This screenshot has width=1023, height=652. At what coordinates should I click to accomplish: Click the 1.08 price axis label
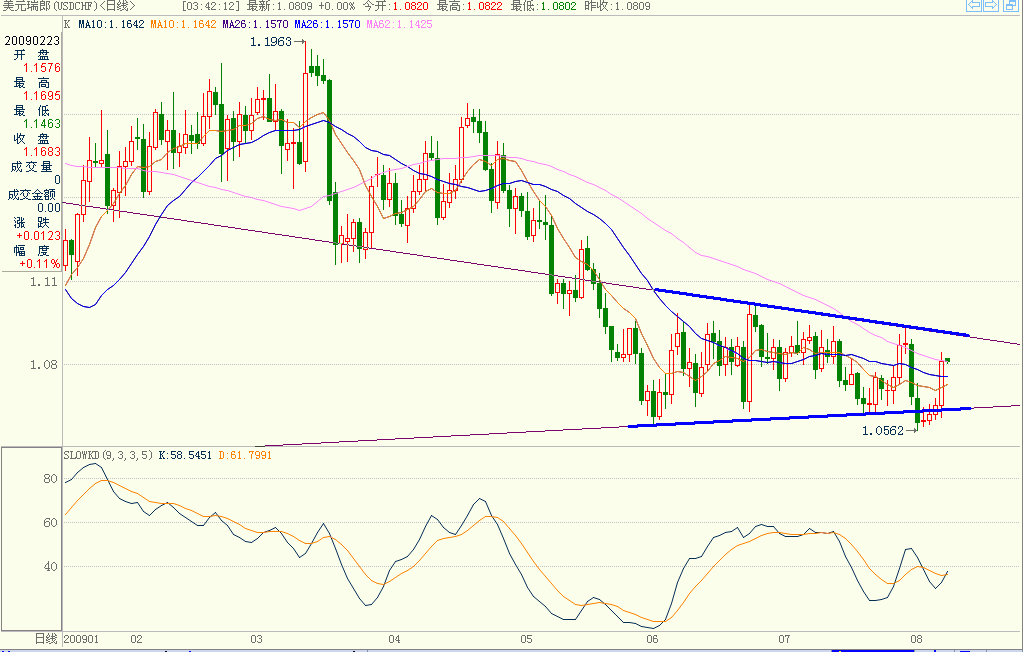44,365
